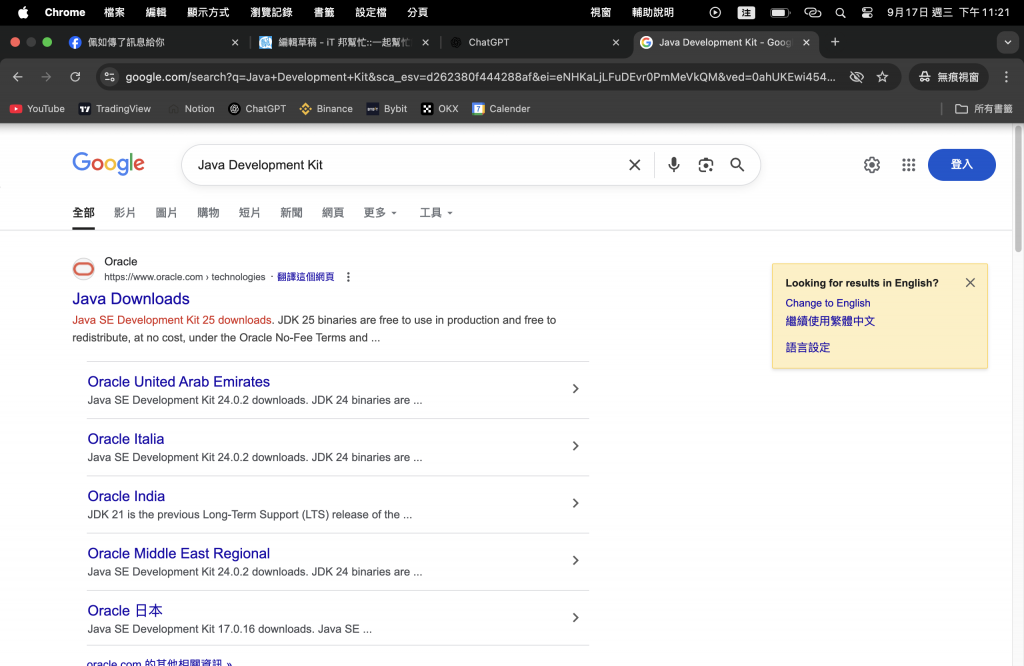Go back with browser back arrow
This screenshot has height=666, width=1024.
pos(18,77)
